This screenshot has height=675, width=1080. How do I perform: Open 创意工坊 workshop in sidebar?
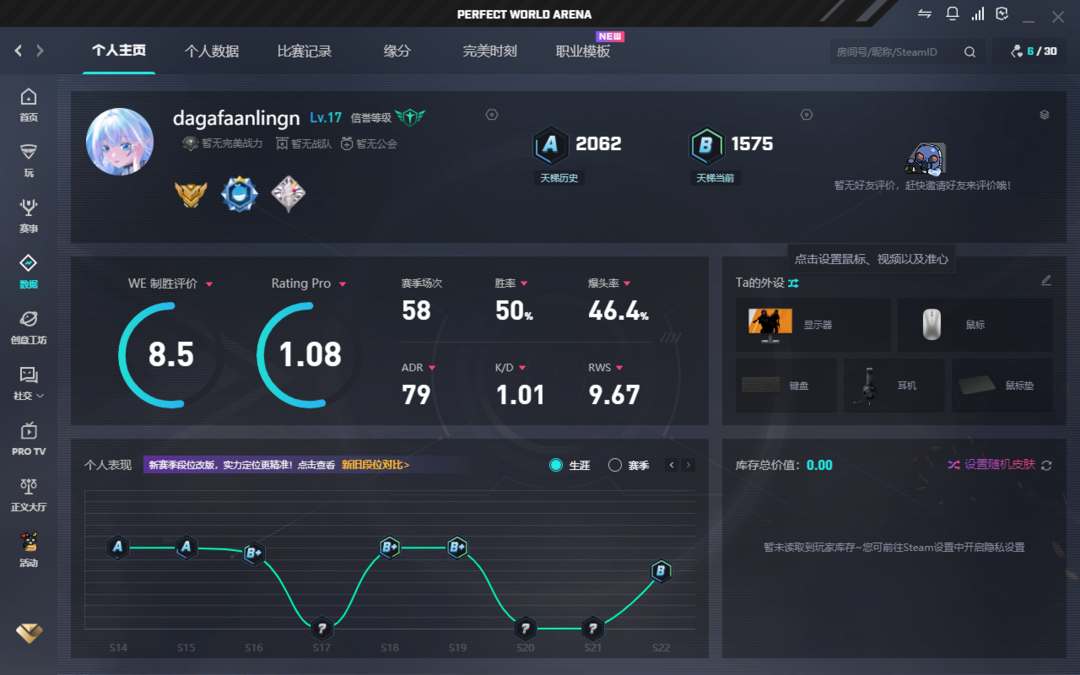coord(28,326)
